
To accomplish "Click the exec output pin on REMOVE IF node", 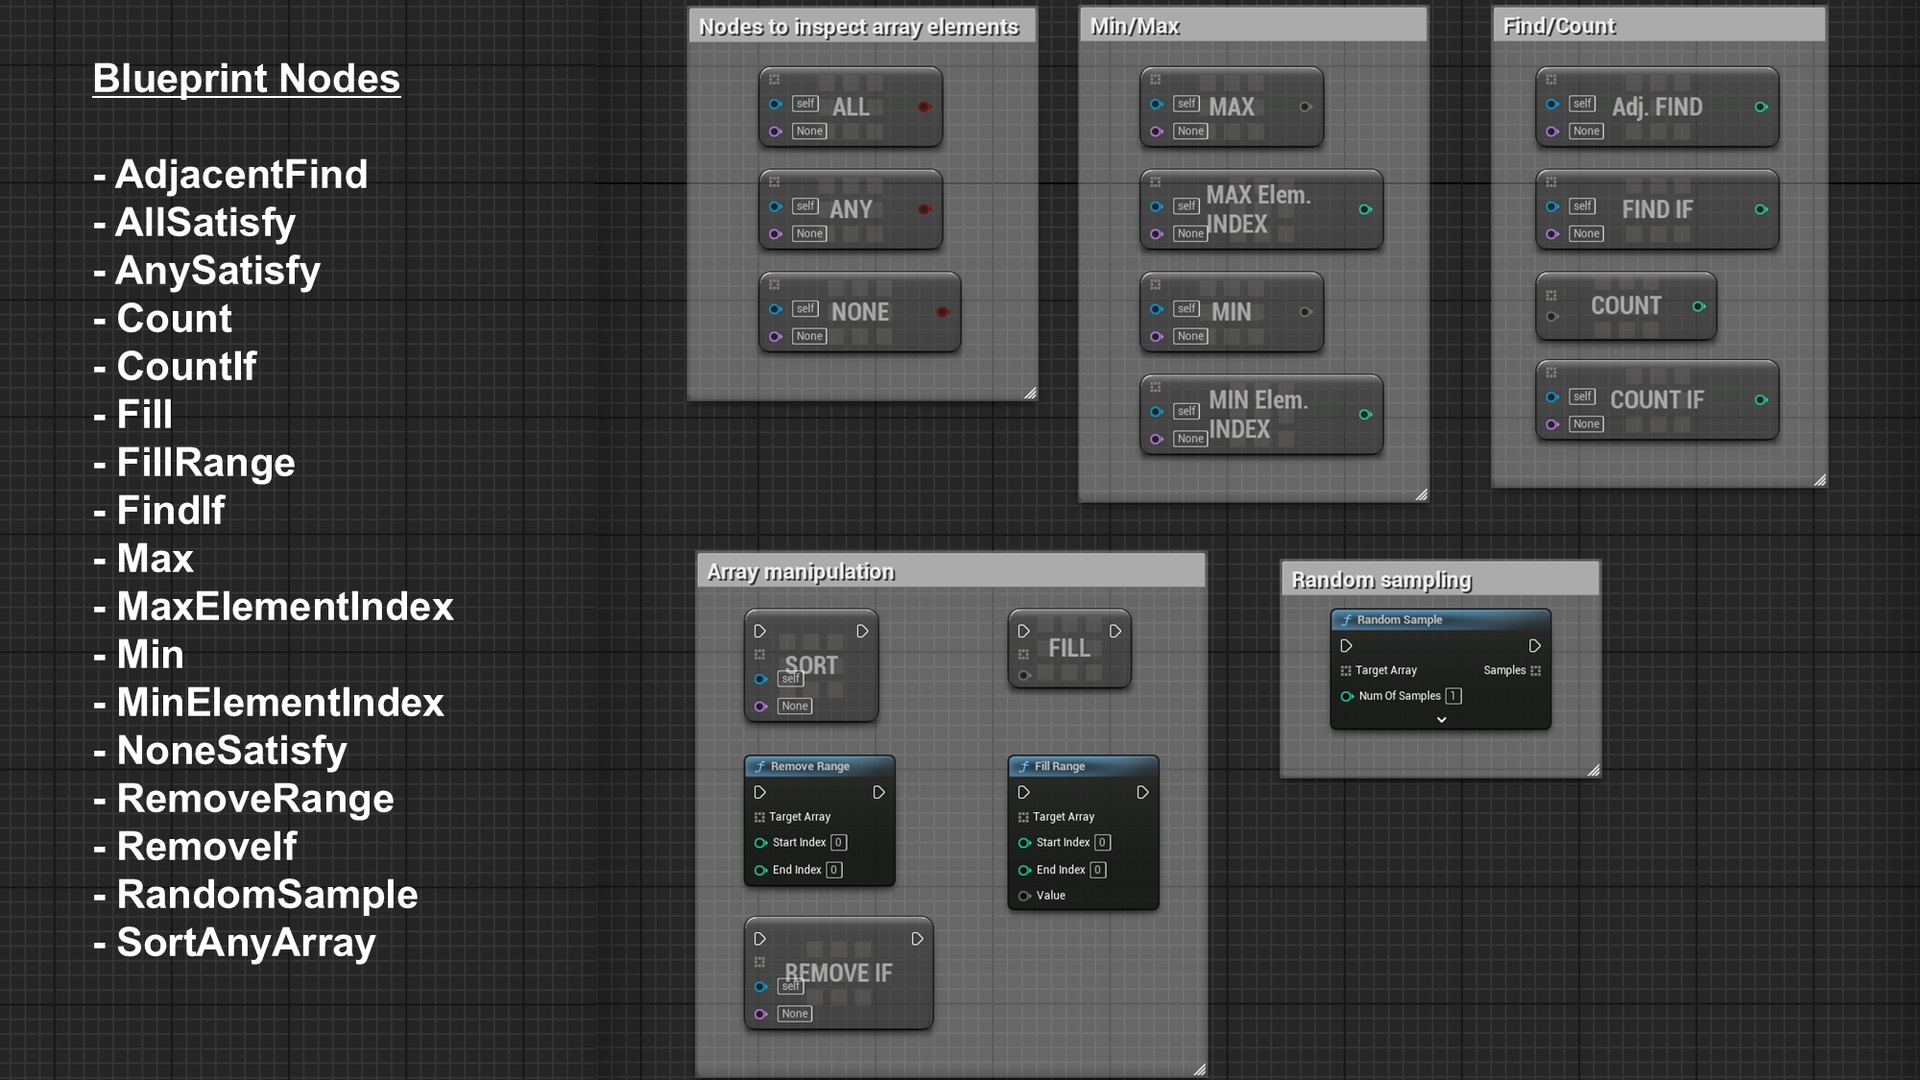I will tap(917, 939).
